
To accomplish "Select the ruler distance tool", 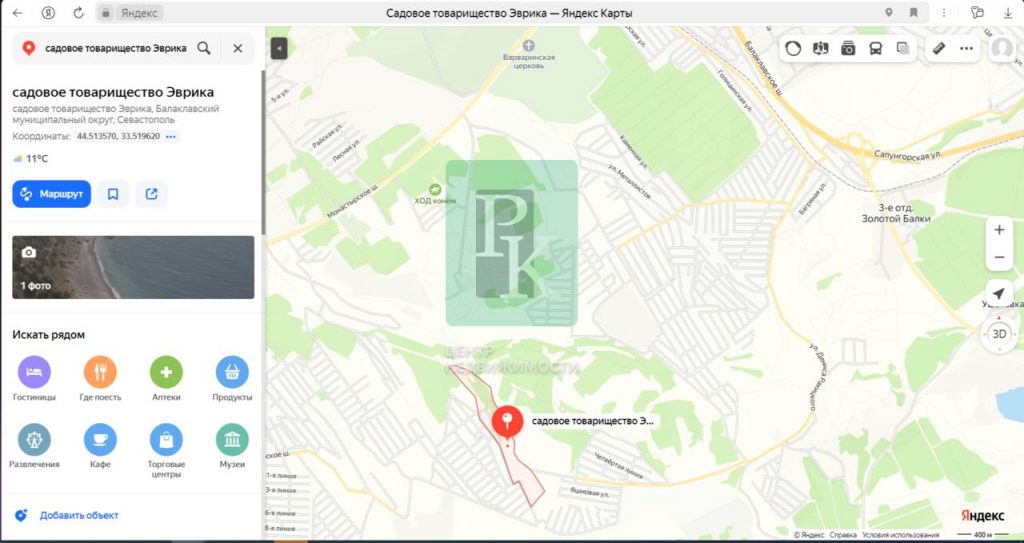I will tap(938, 48).
